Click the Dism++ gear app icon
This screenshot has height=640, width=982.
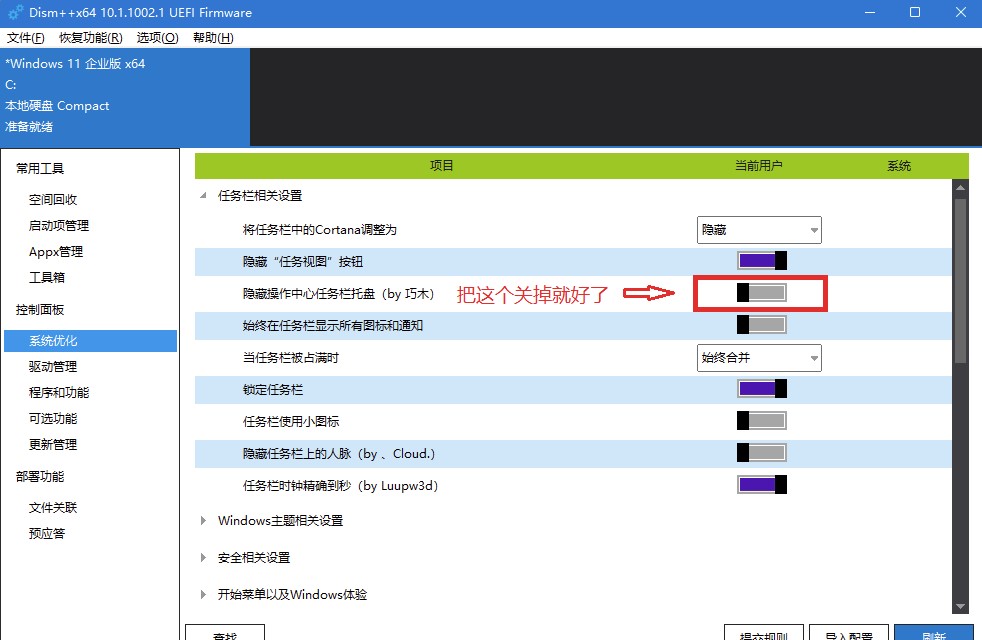pyautogui.click(x=15, y=13)
